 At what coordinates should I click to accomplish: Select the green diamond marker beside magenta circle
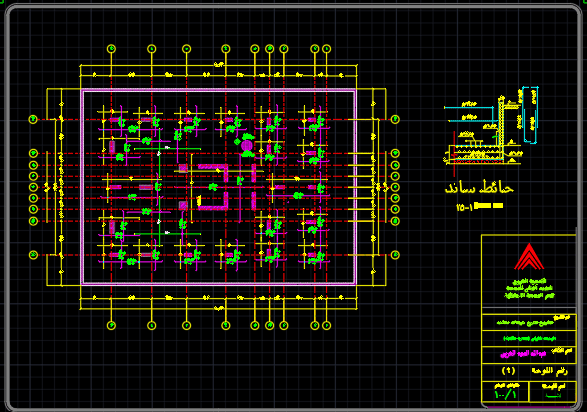point(237,142)
